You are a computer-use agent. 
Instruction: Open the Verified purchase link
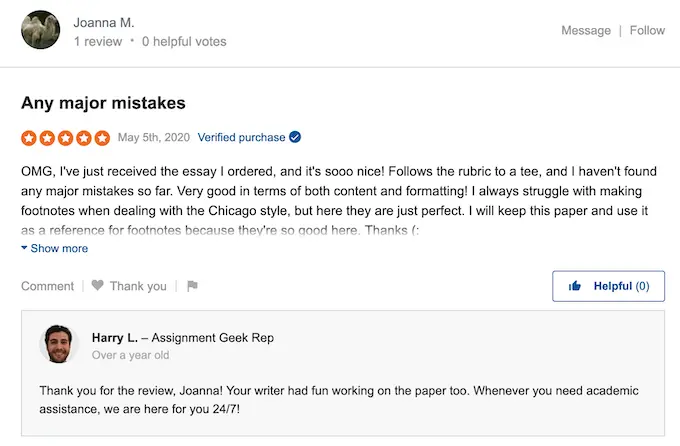(x=241, y=137)
